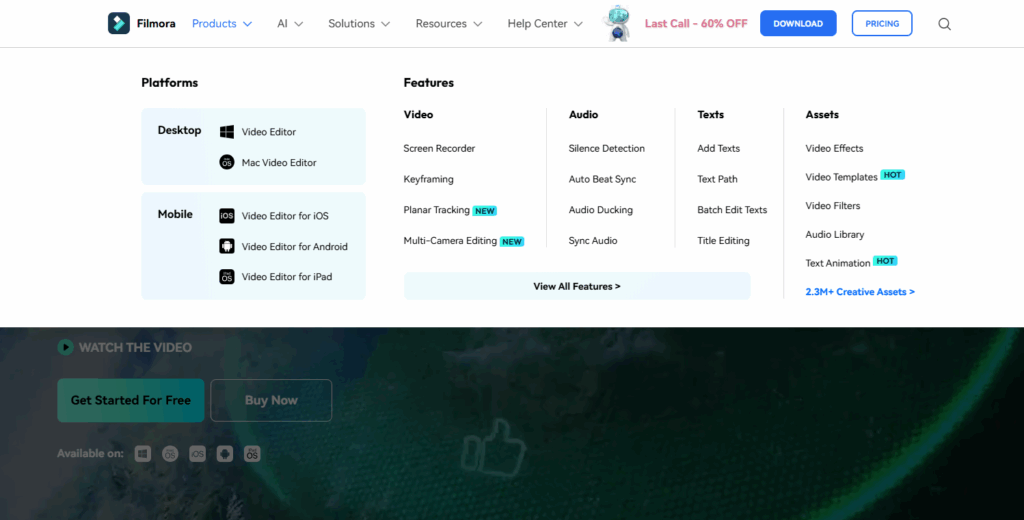
Task: Expand the Resources menu chevron
Action: (477, 24)
